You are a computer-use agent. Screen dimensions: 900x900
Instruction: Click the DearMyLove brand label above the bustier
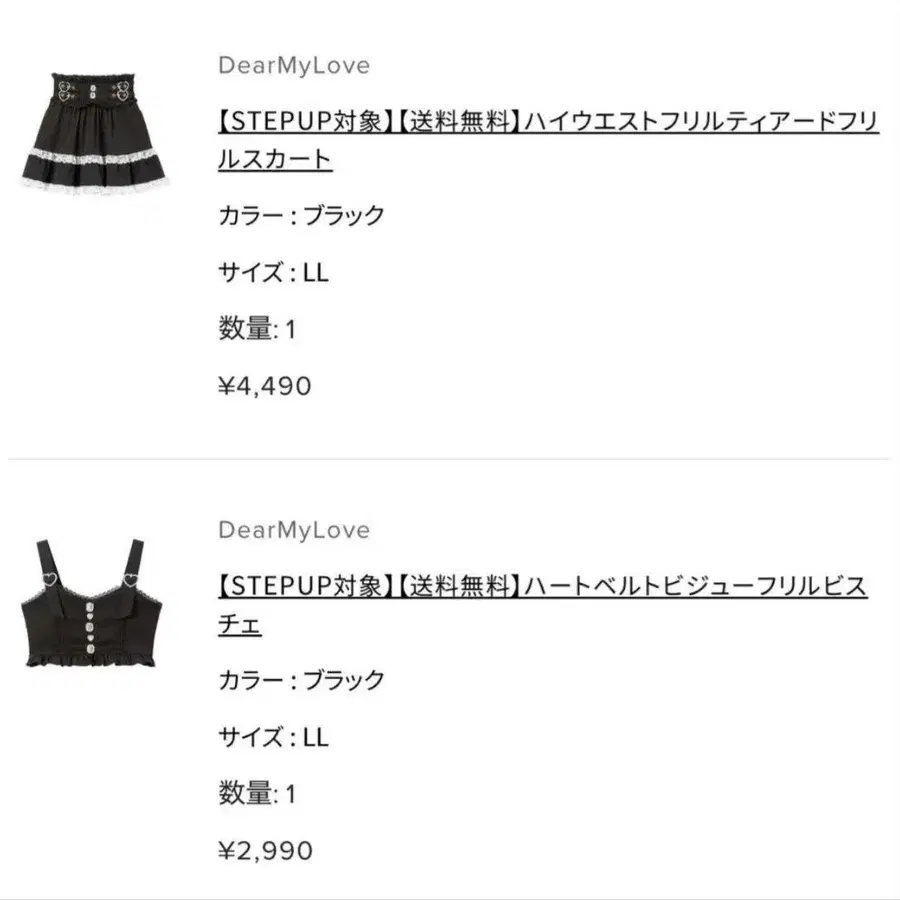[x=294, y=530]
